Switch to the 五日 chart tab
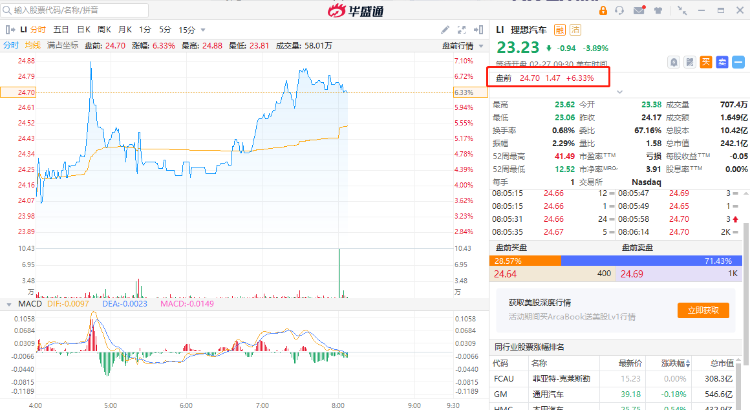Image resolution: width=750 pixels, height=410 pixels. 61,30
